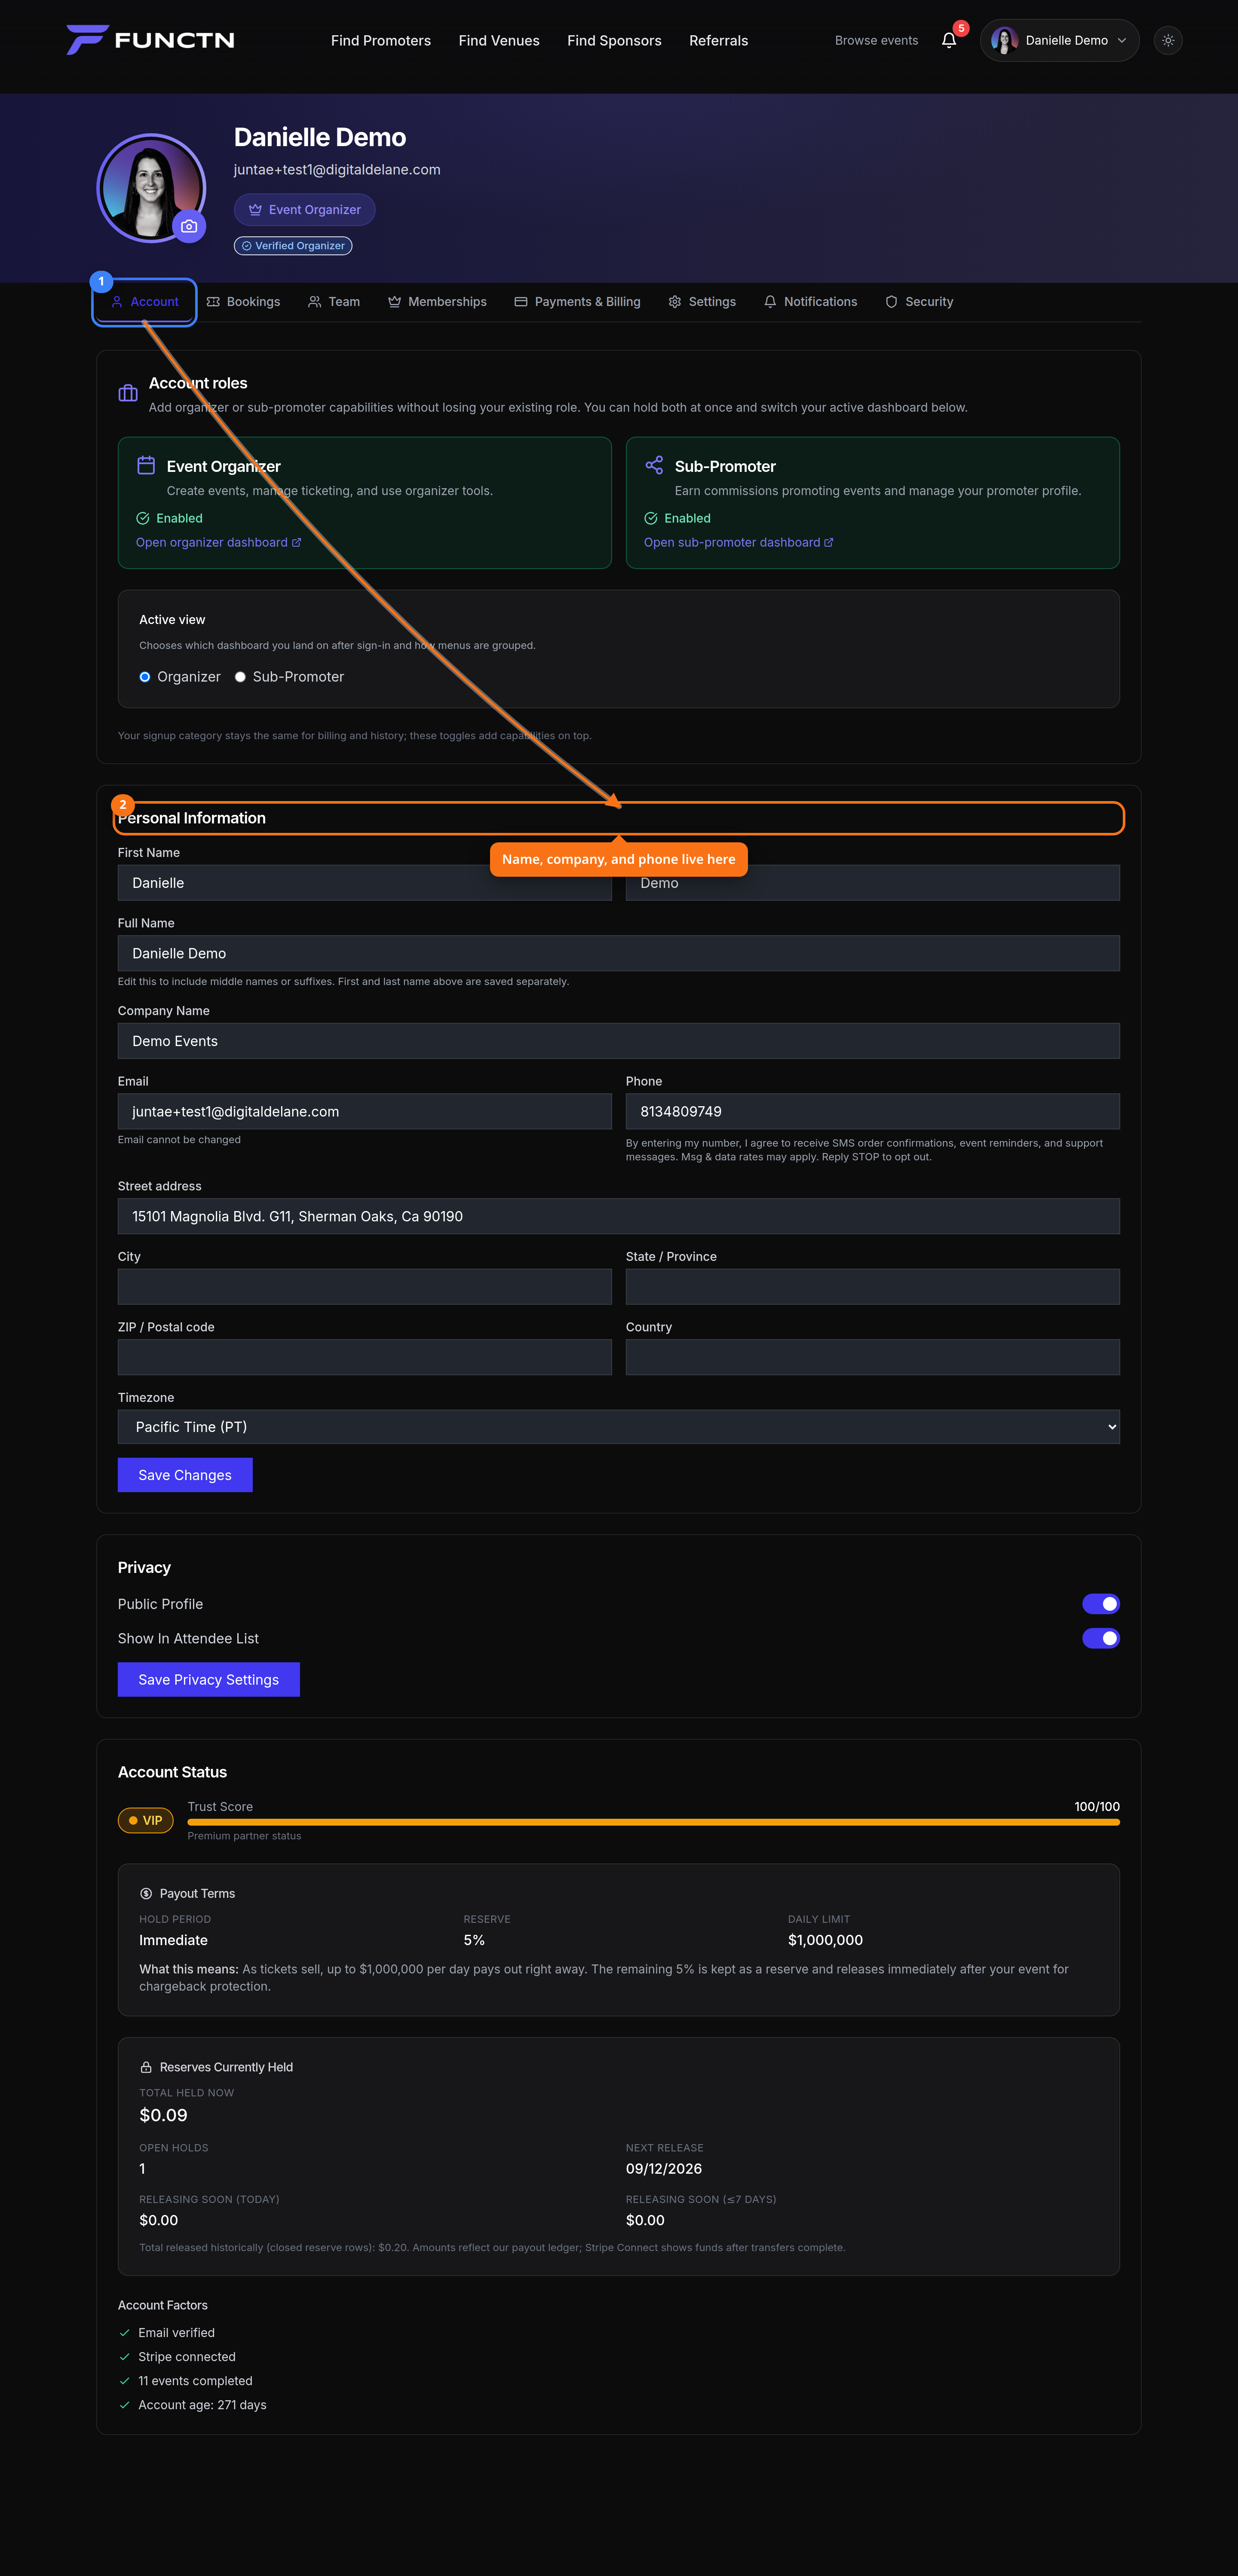This screenshot has height=2576, width=1238.
Task: Open the Payments & Billing tab
Action: coord(577,302)
